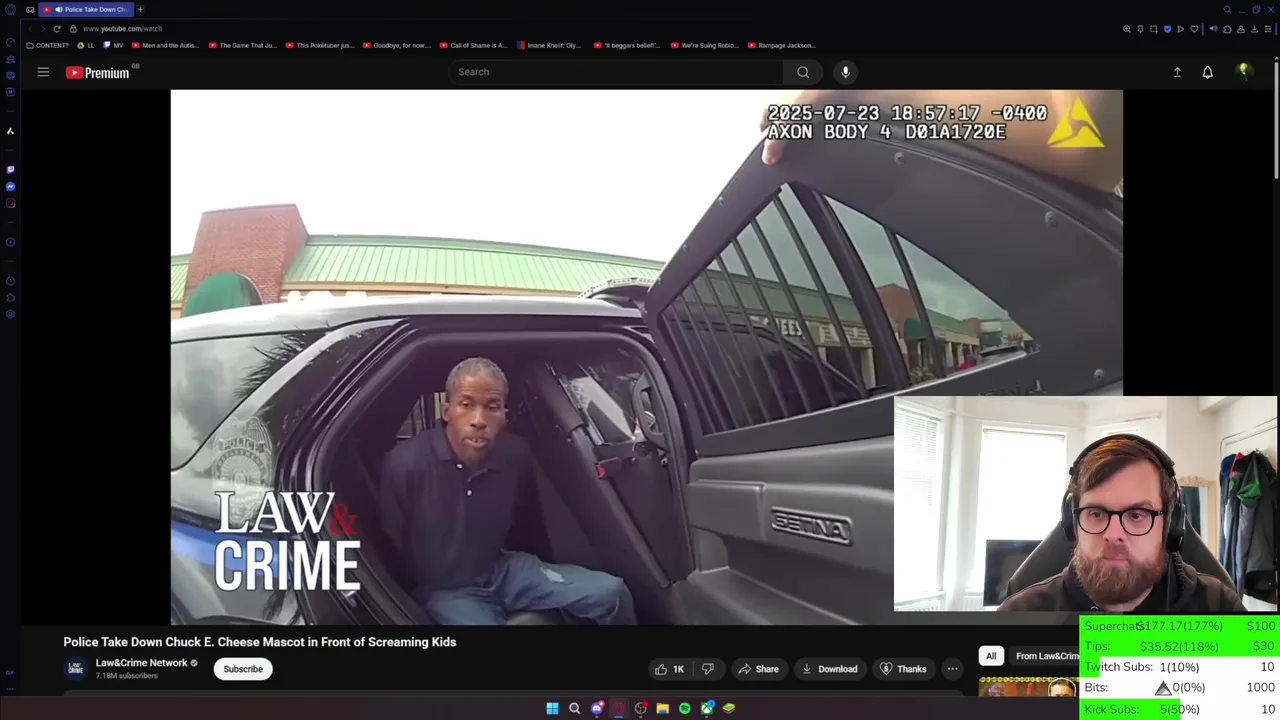Screen dimensions: 1280x720
Task: Open the tab search magnifier
Action: click(x=1227, y=9)
